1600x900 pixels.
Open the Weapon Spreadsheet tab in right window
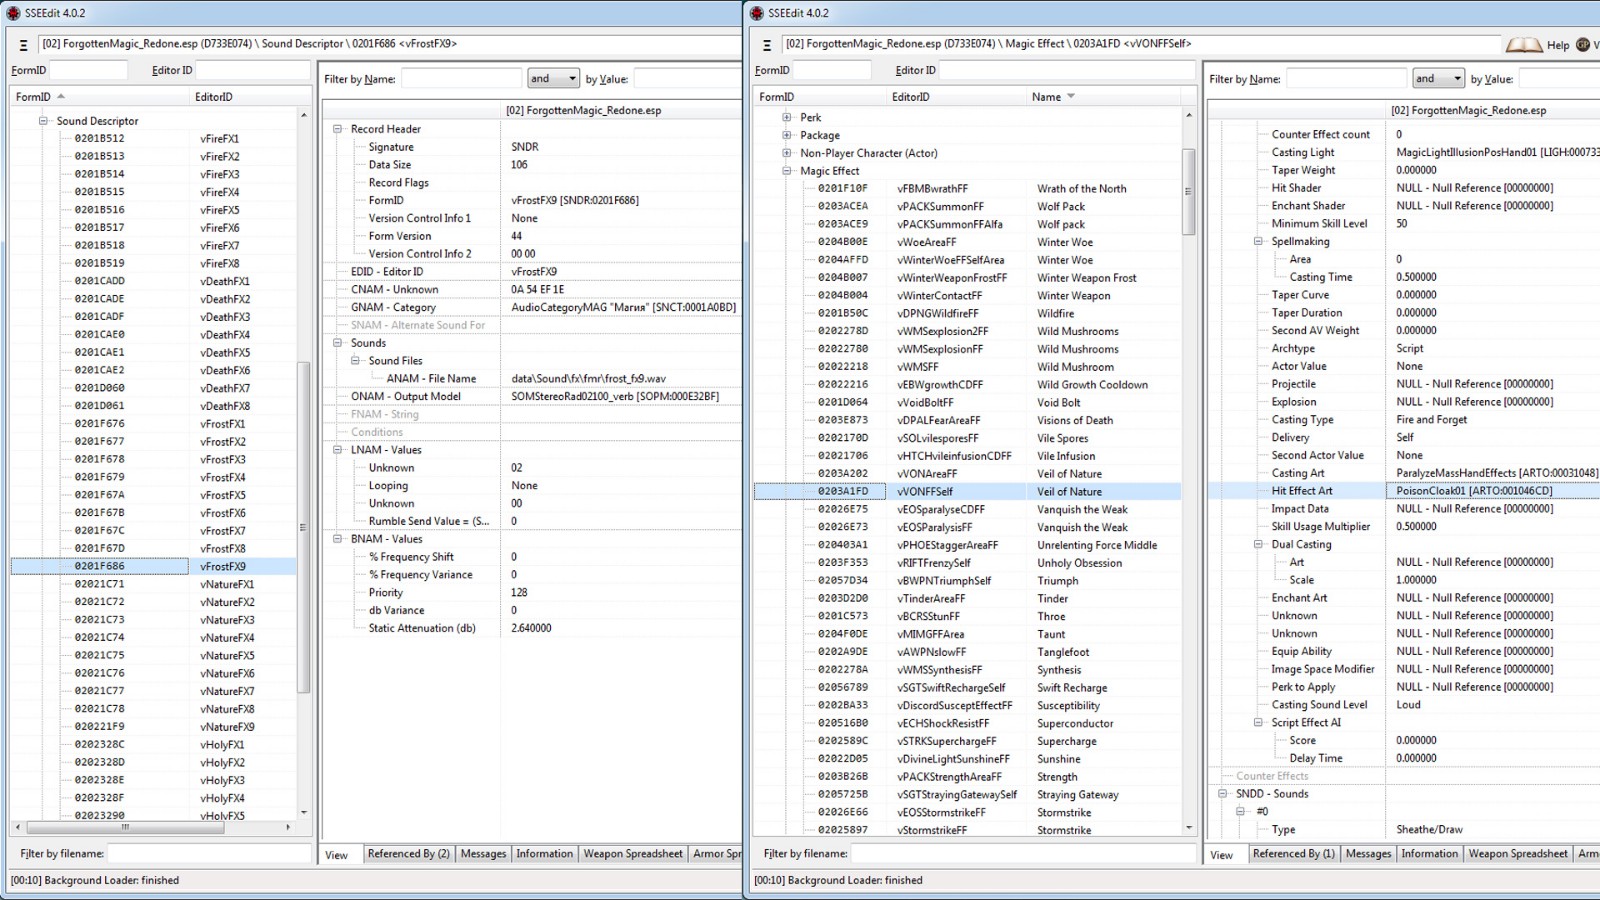pos(1517,854)
